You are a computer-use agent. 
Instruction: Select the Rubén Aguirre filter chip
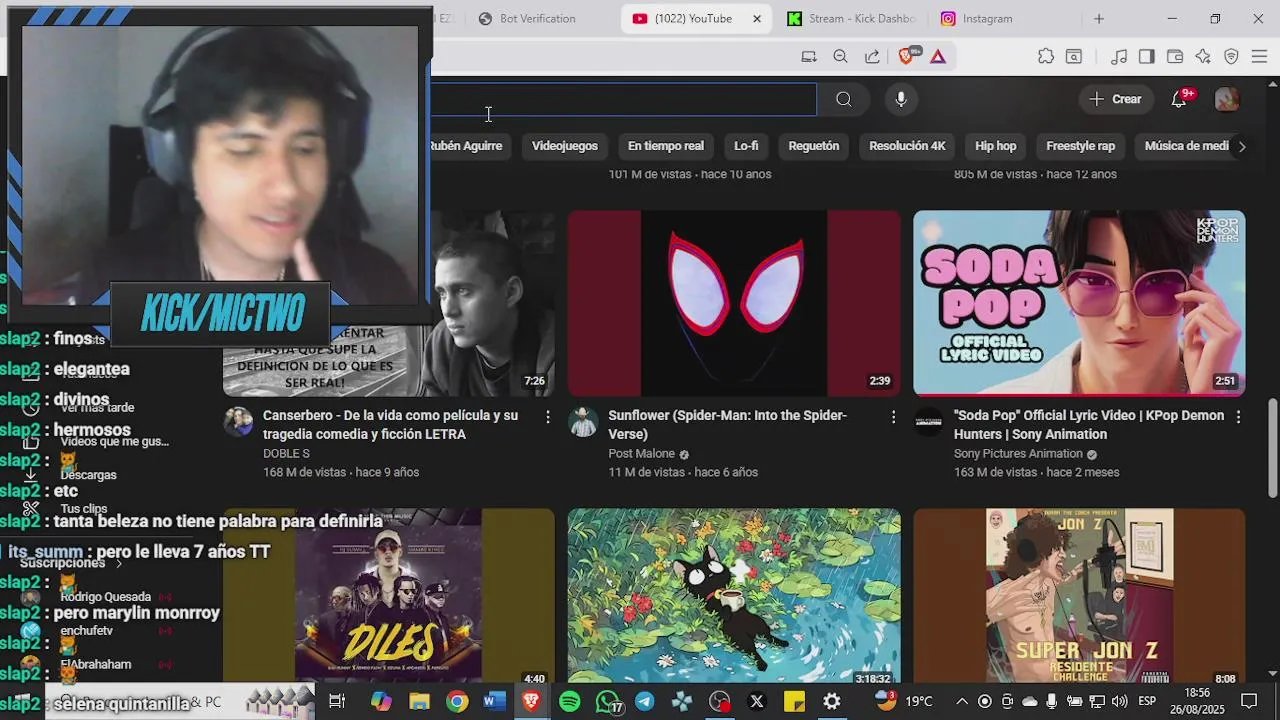[465, 146]
